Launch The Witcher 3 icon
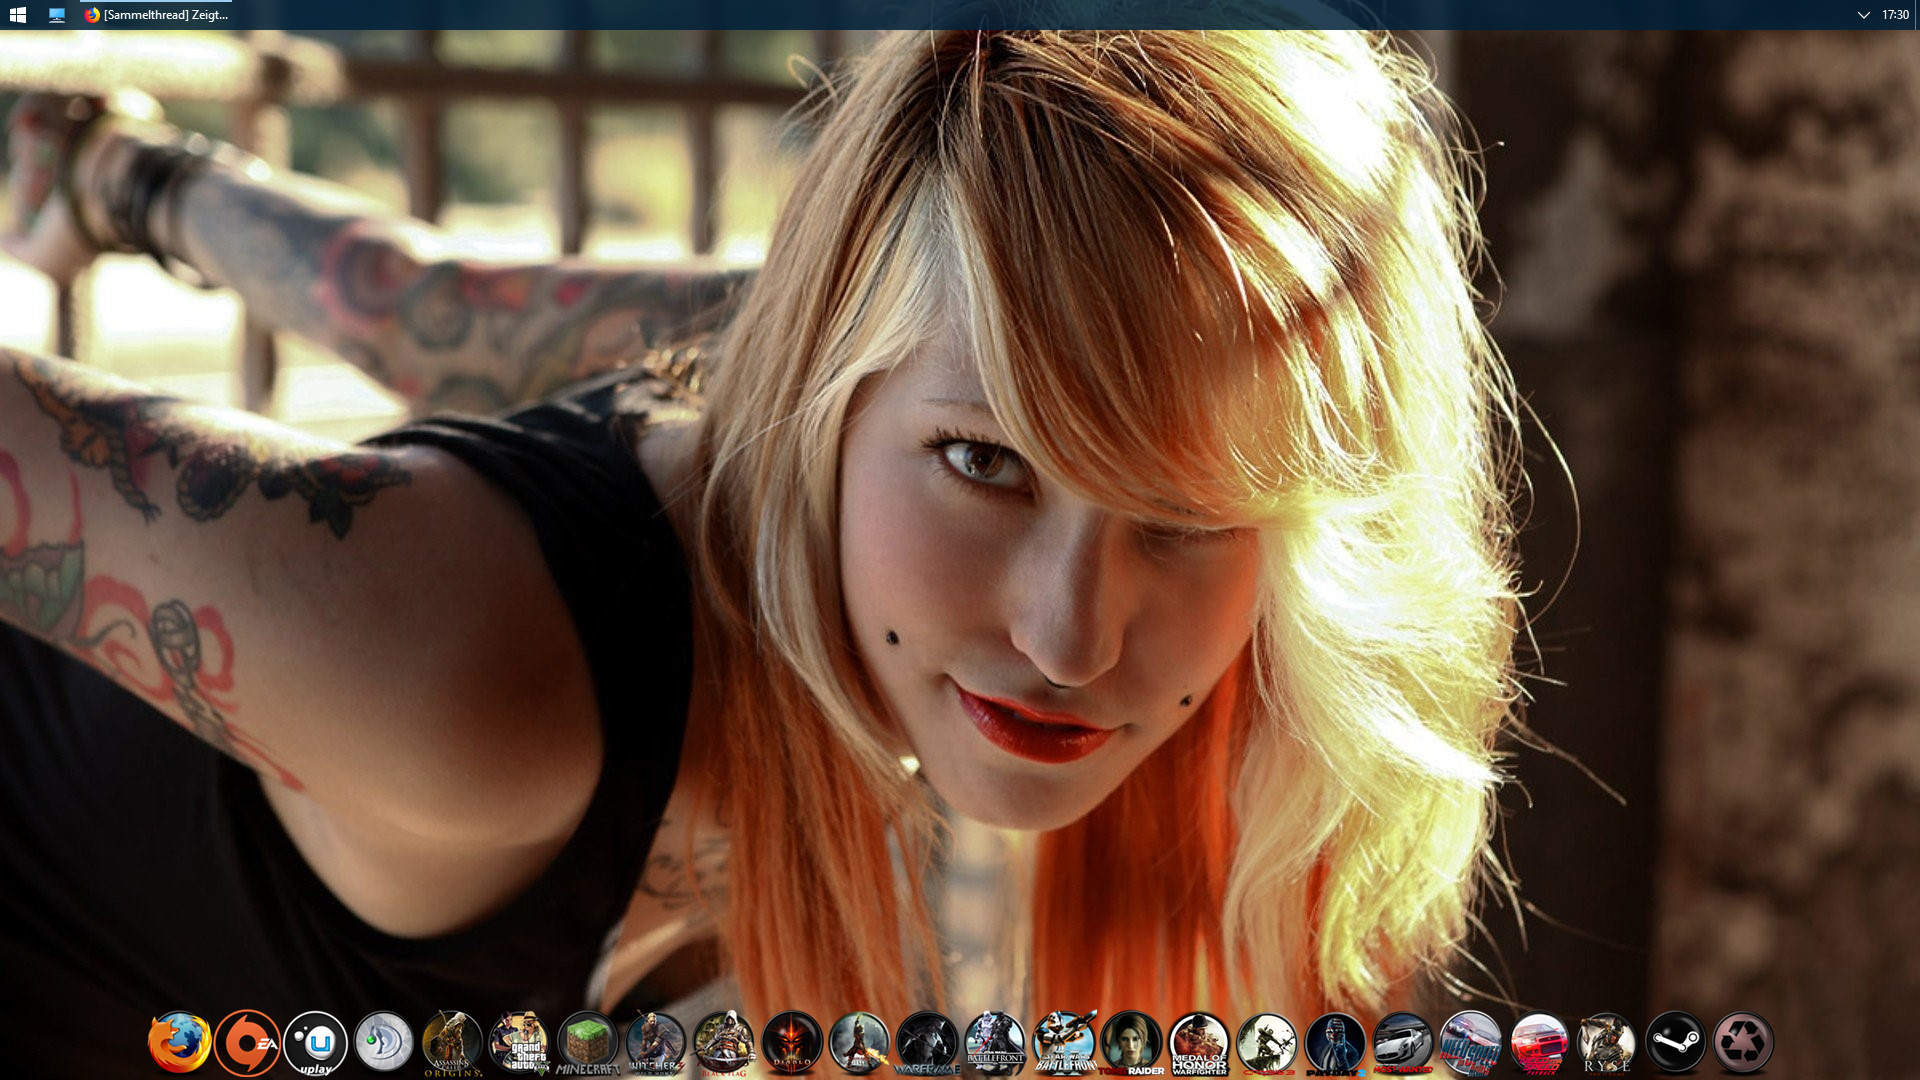Image resolution: width=1920 pixels, height=1080 pixels. 656,1043
